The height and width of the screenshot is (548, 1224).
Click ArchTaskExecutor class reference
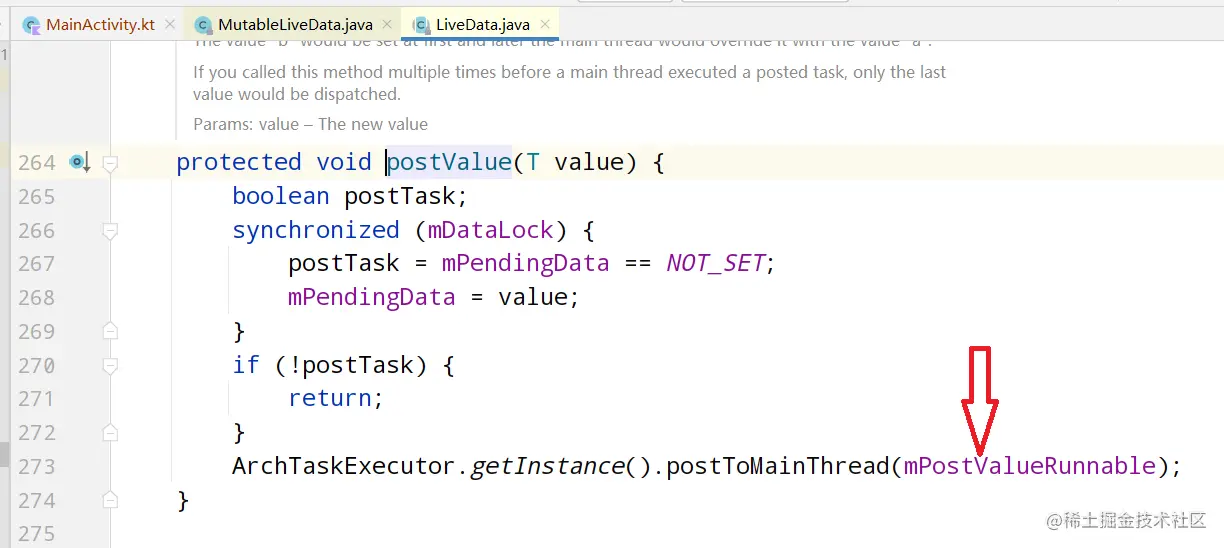[x=344, y=466]
